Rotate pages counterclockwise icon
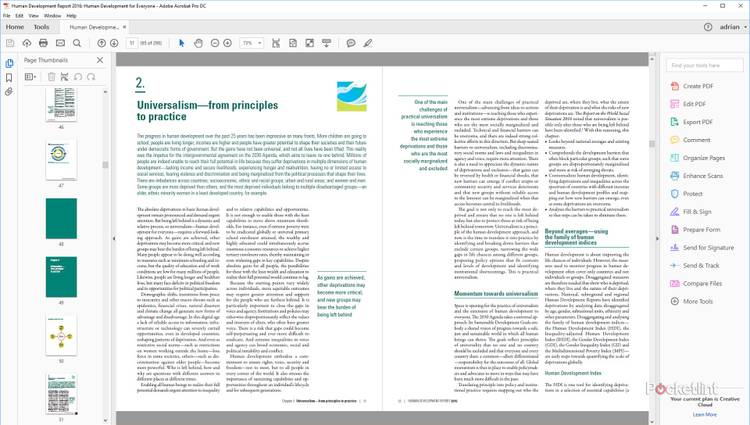Image resolution: width=750 pixels, height=425 pixels. (x=78, y=76)
